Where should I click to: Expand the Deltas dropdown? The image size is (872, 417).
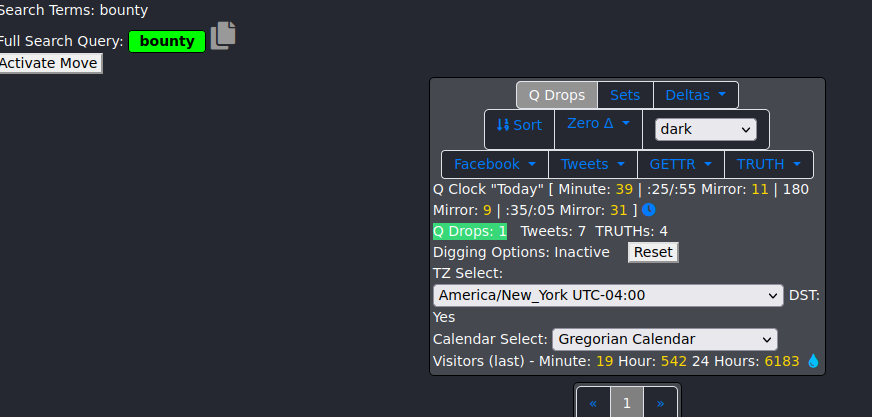coord(696,95)
